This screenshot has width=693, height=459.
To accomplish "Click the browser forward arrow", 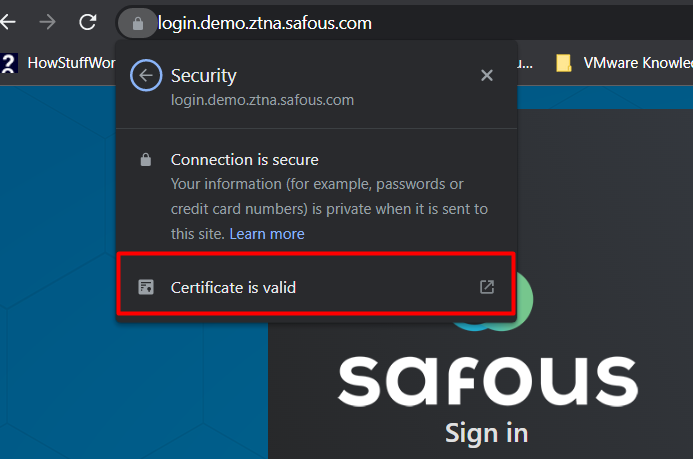I will (x=47, y=21).
